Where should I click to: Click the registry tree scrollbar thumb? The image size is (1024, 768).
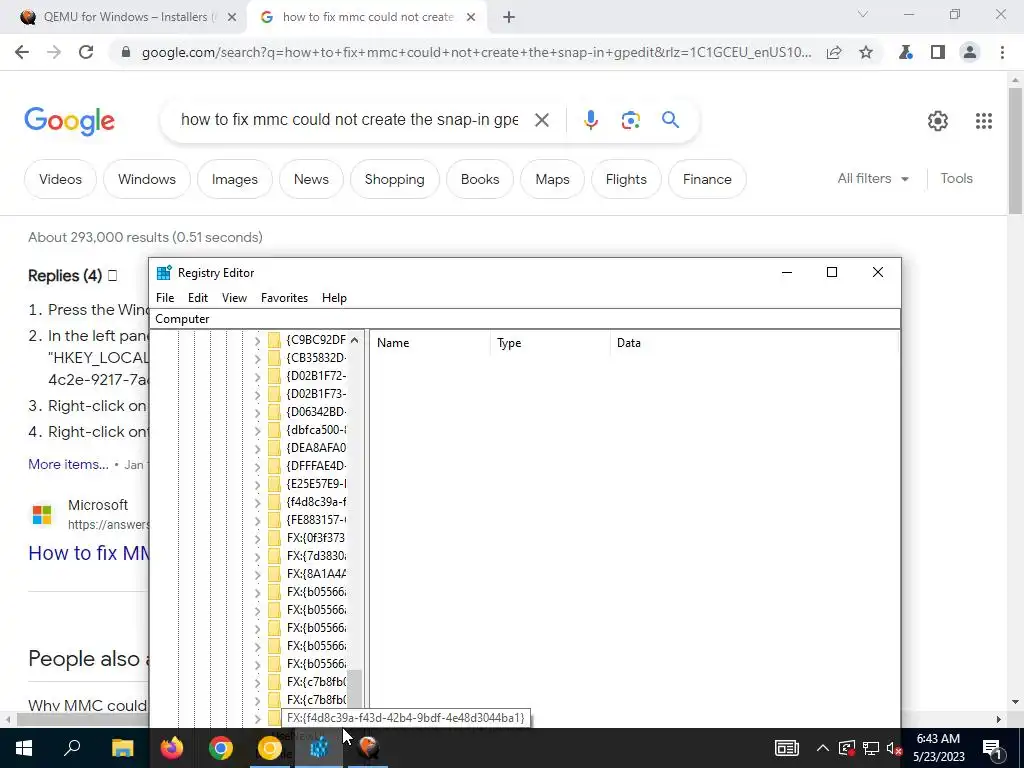[x=354, y=689]
